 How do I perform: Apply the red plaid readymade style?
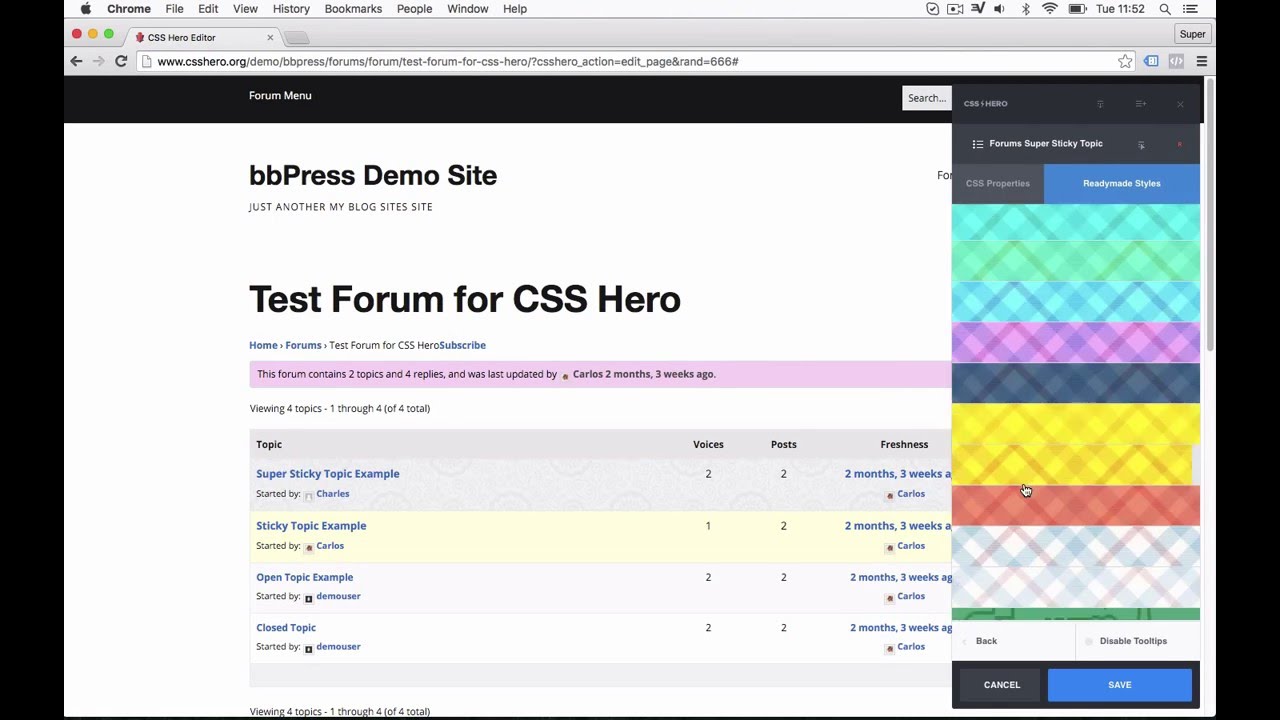[x=1075, y=505]
